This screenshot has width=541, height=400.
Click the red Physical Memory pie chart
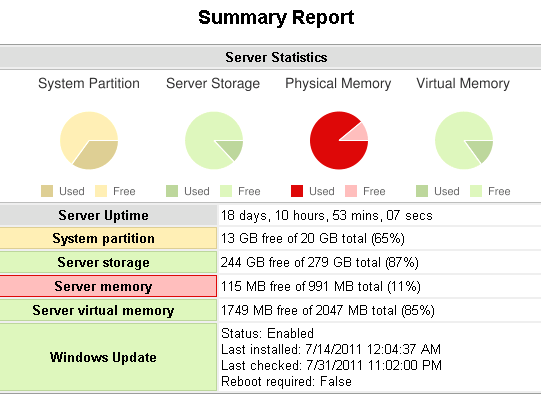[x=339, y=140]
